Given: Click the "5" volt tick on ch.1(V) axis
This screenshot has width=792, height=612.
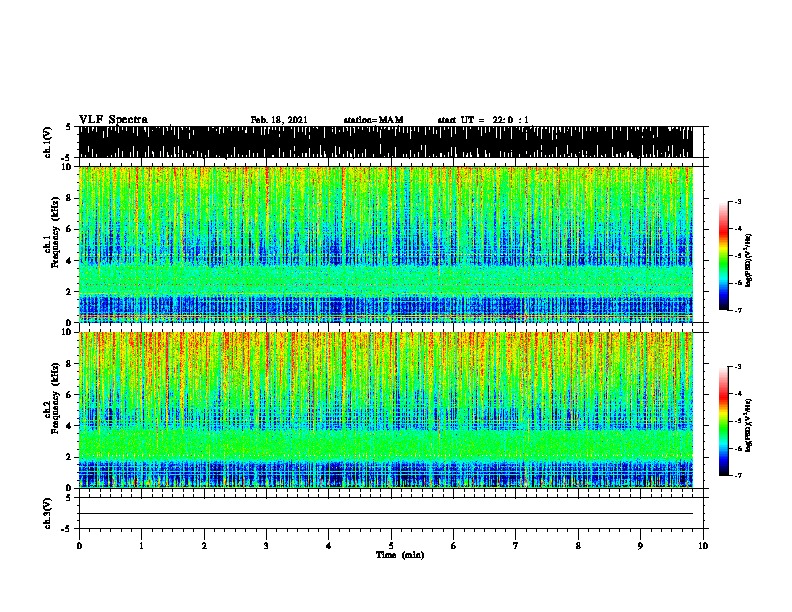Looking at the screenshot, I should [68, 127].
